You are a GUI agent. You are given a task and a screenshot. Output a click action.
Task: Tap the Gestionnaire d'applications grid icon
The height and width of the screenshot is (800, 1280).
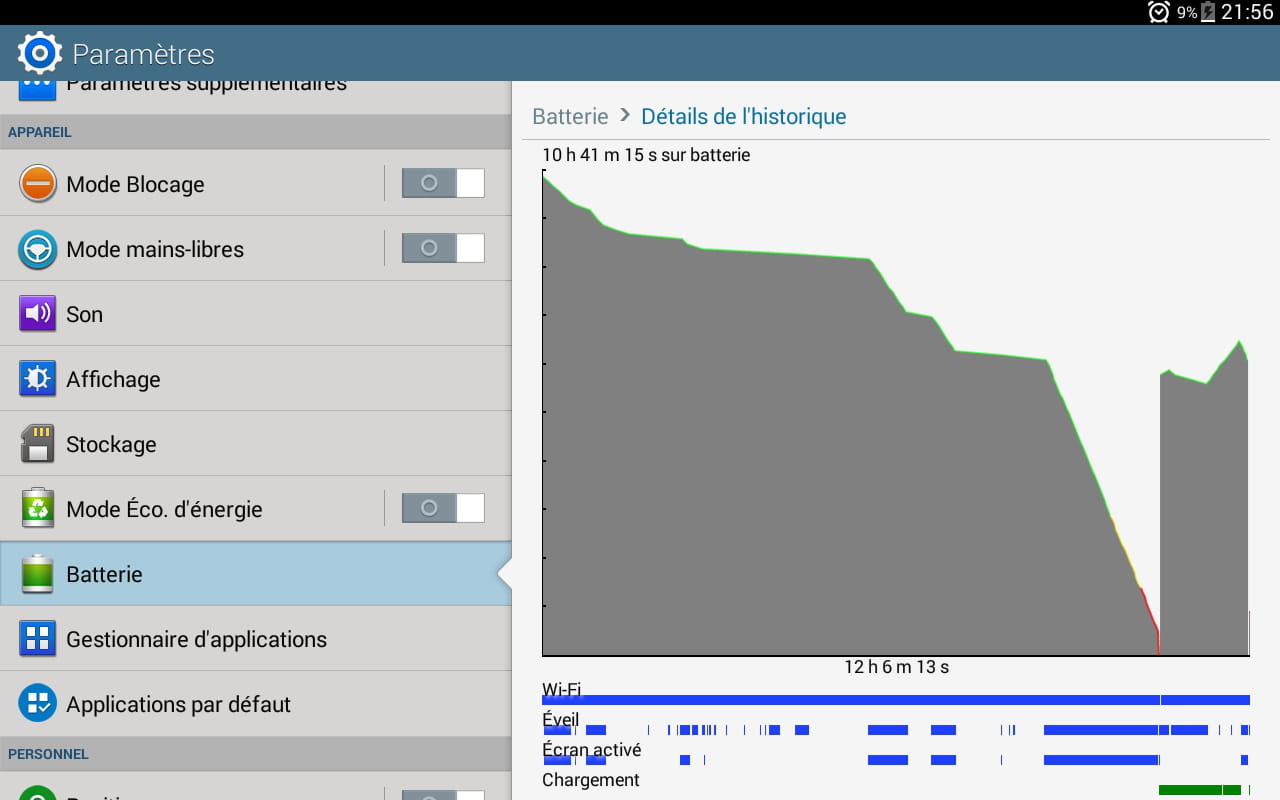tap(38, 639)
